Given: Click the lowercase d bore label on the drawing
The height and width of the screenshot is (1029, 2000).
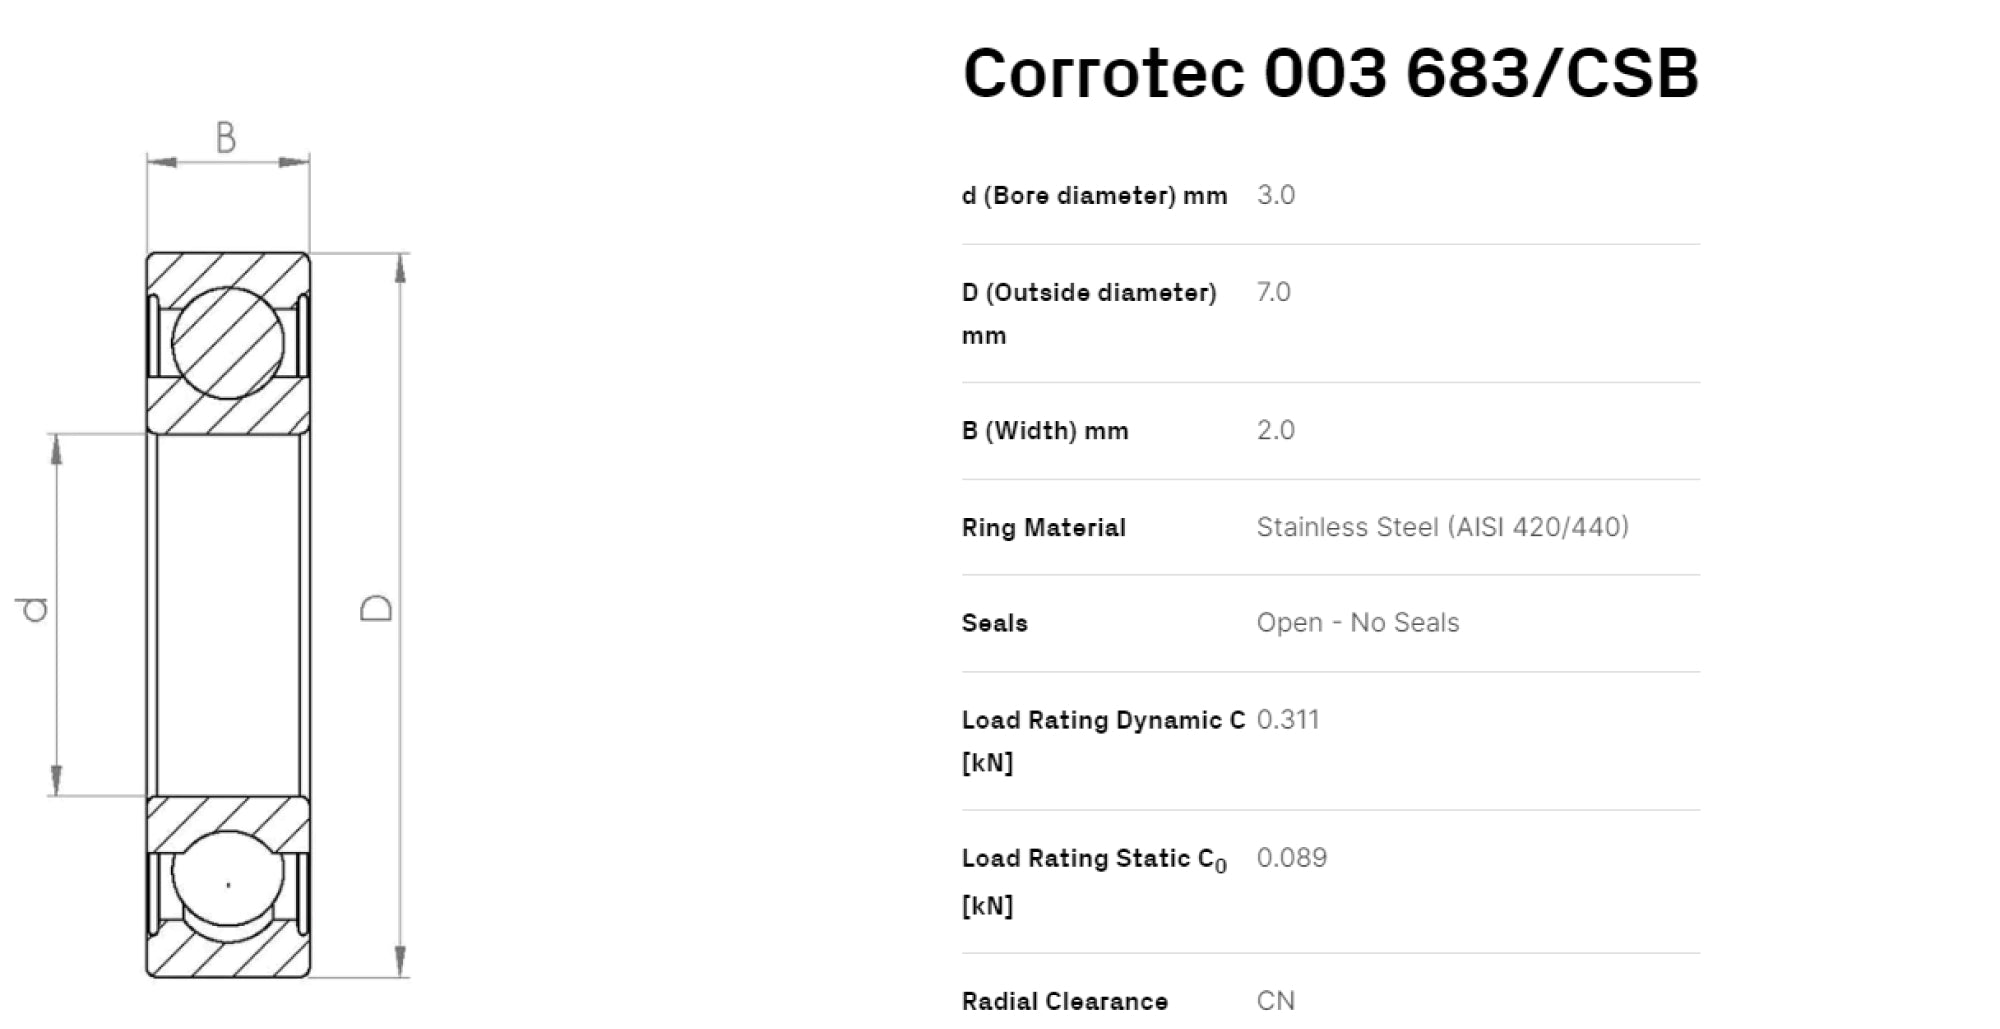Looking at the screenshot, I should coord(34,609).
